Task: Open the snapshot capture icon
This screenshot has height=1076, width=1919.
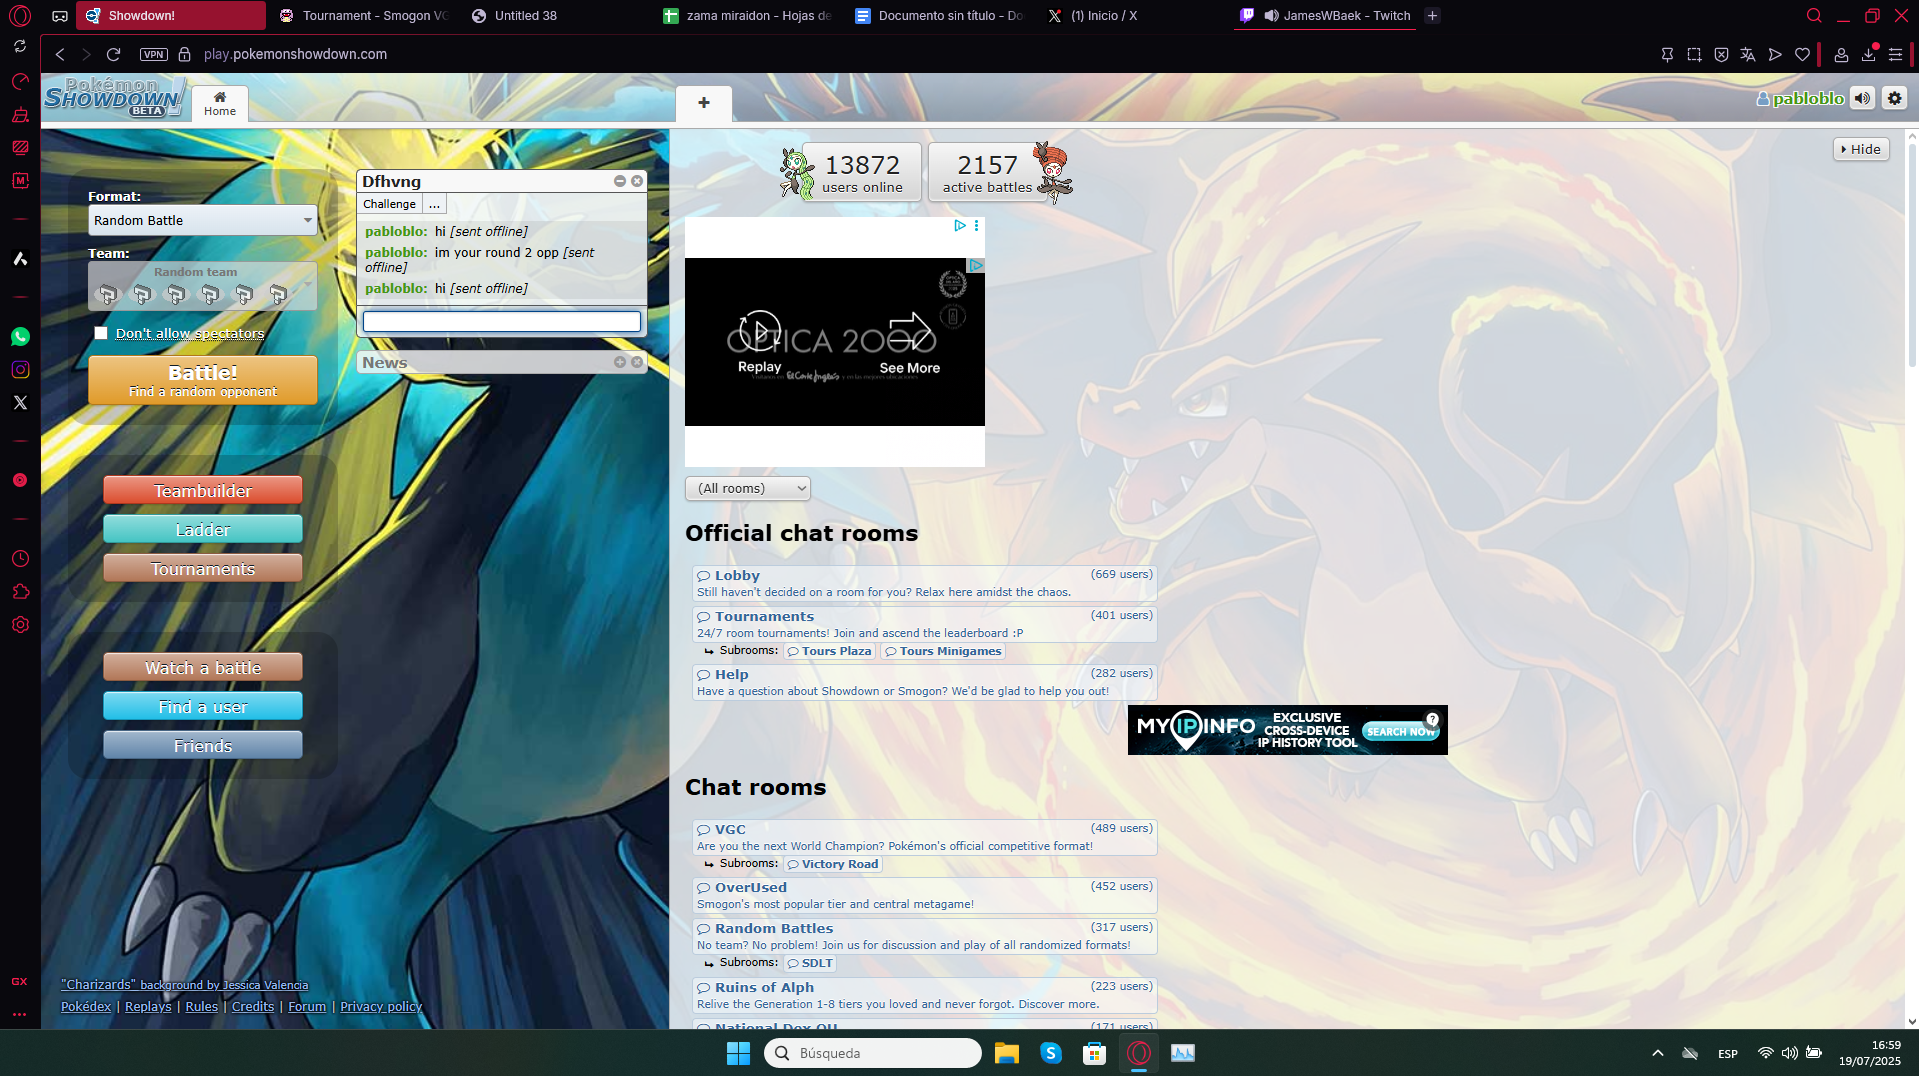Action: (1694, 54)
